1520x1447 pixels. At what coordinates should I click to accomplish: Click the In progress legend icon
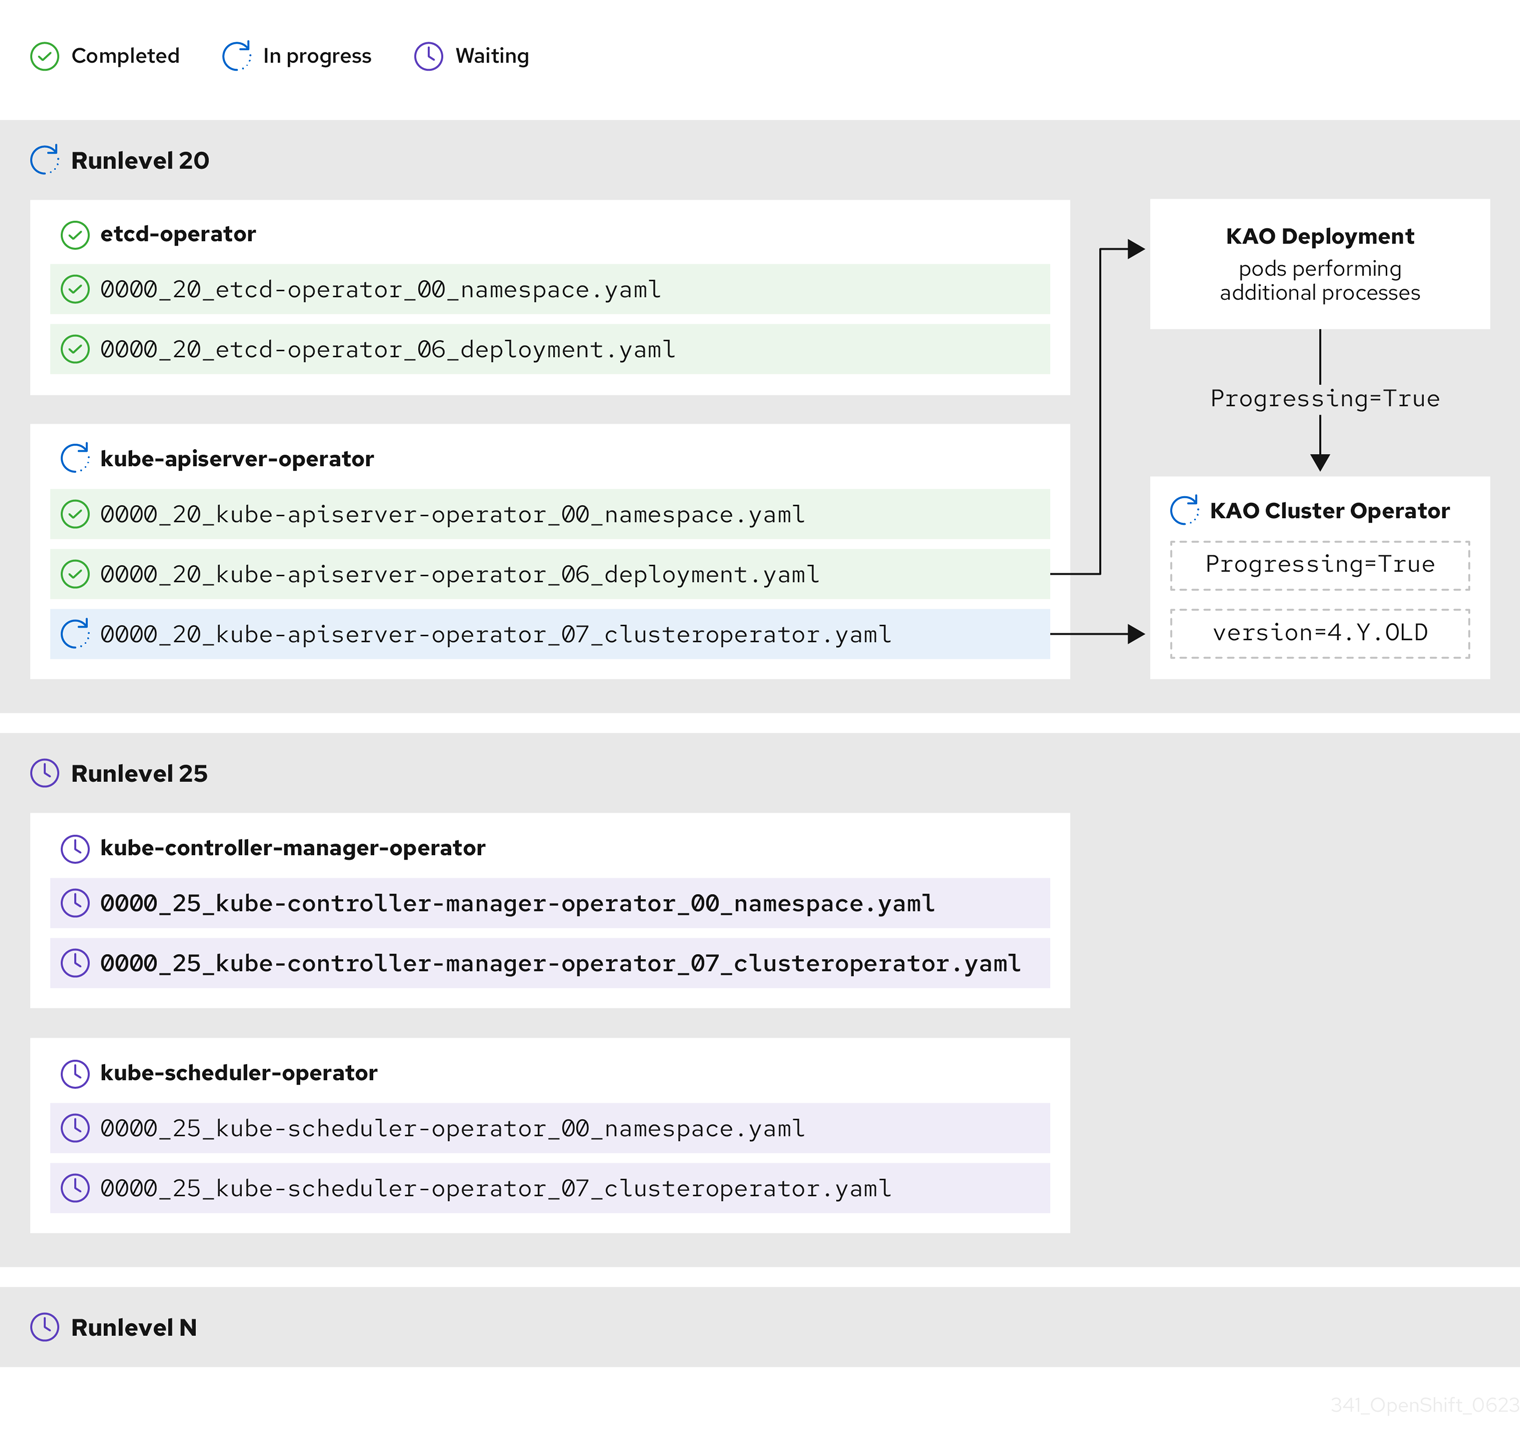pos(236,56)
